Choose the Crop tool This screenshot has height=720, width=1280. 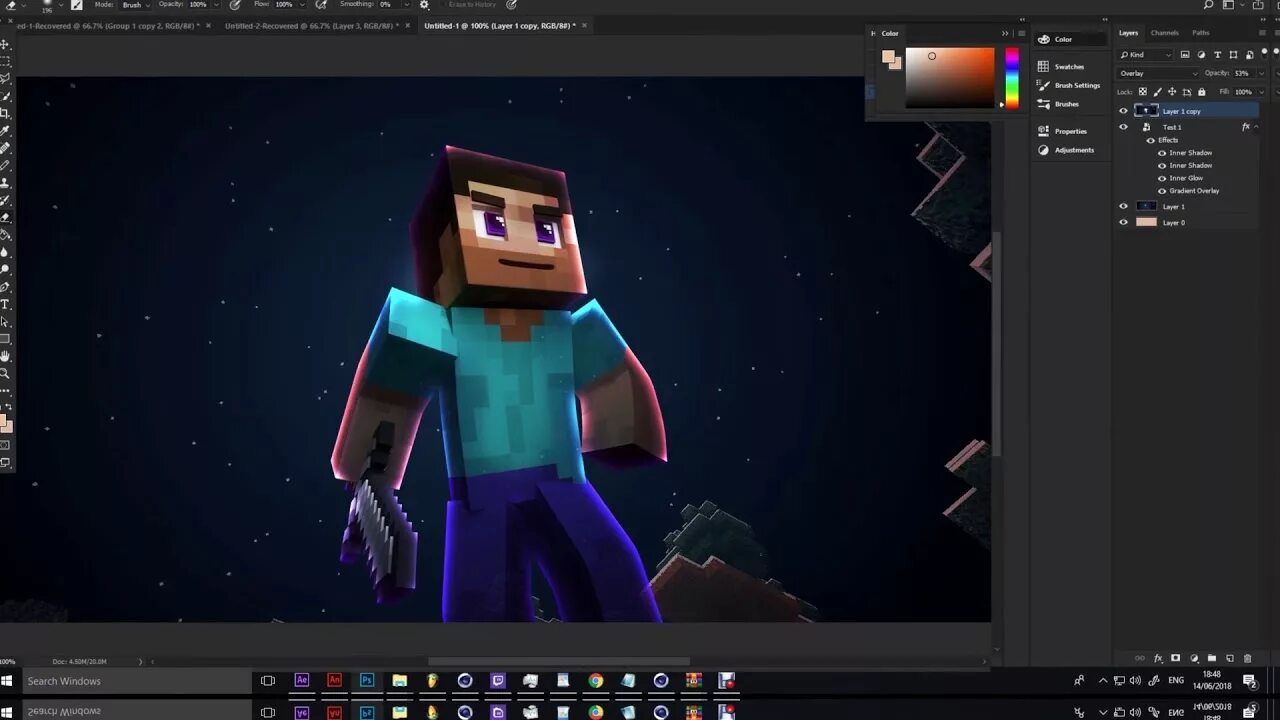(5, 113)
